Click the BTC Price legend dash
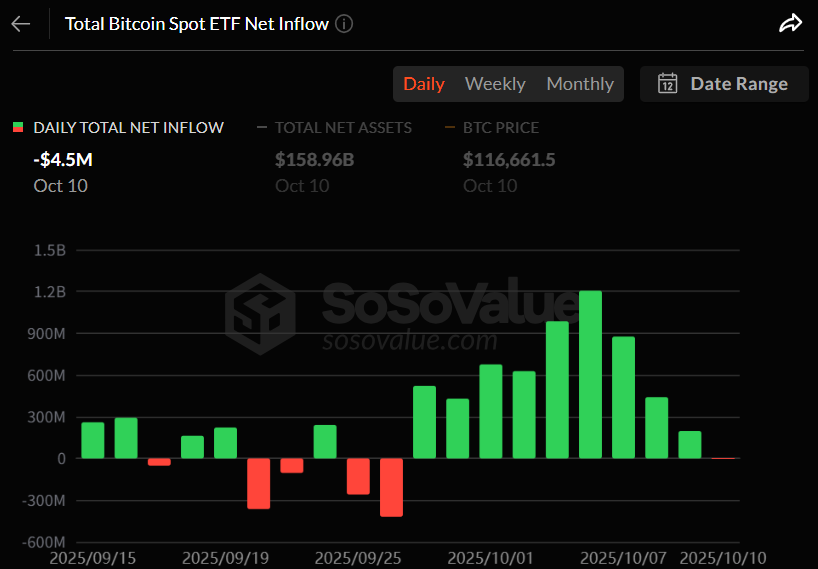Viewport: 818px width, 569px height. (x=450, y=128)
